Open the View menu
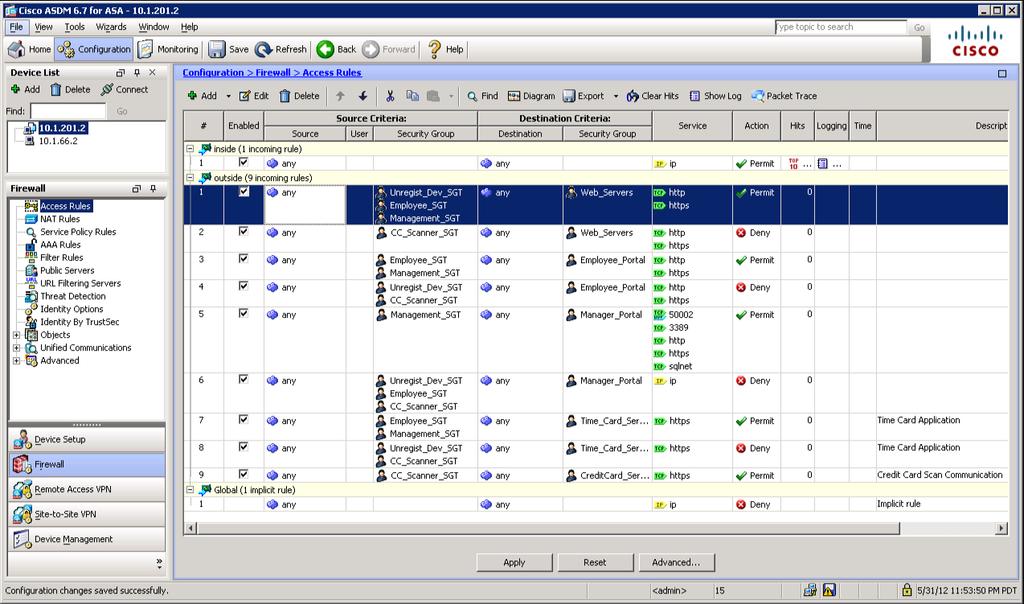1024x604 pixels. pos(44,27)
